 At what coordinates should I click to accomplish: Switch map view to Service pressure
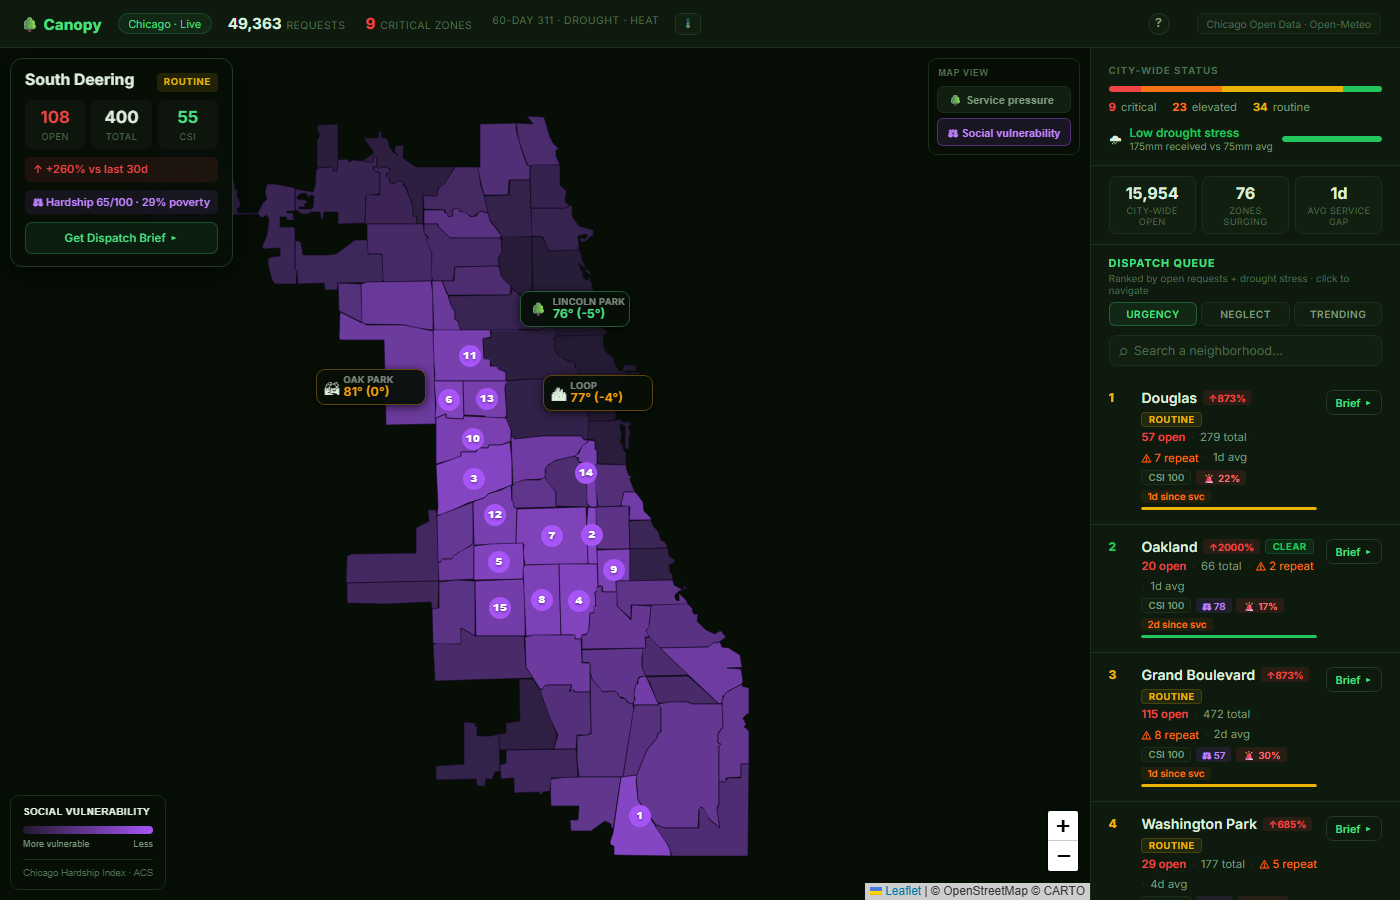[x=1003, y=100]
